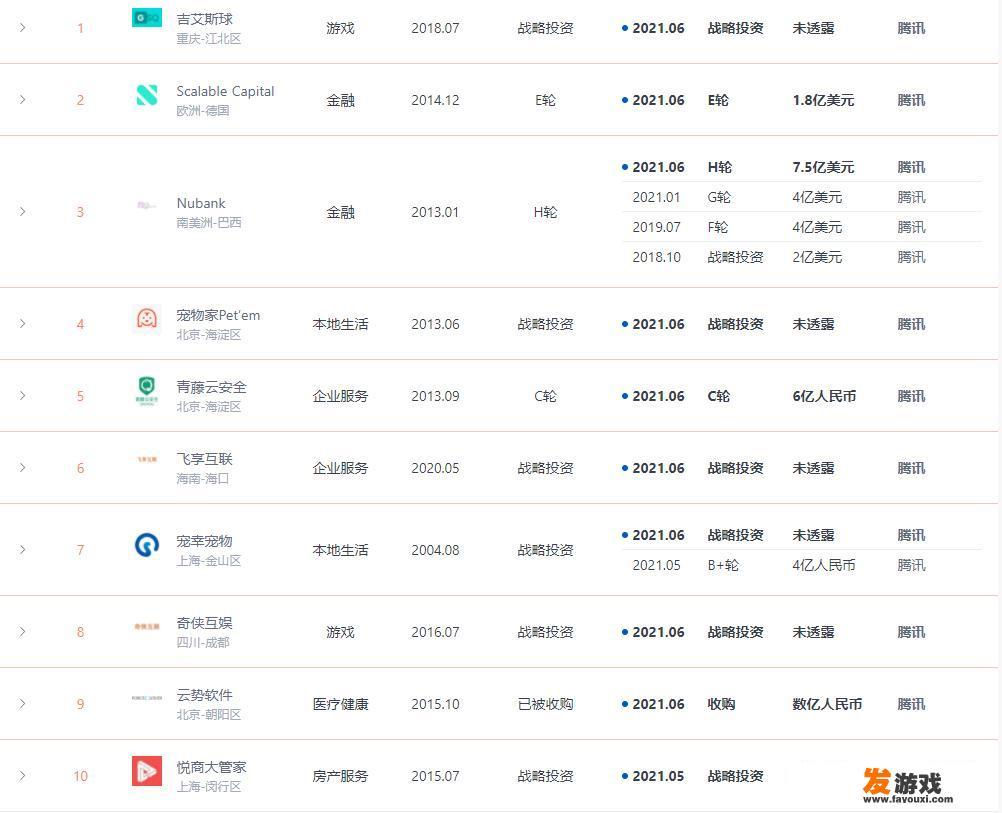Open company link Nubank
The height and width of the screenshot is (813, 1002).
[201, 203]
